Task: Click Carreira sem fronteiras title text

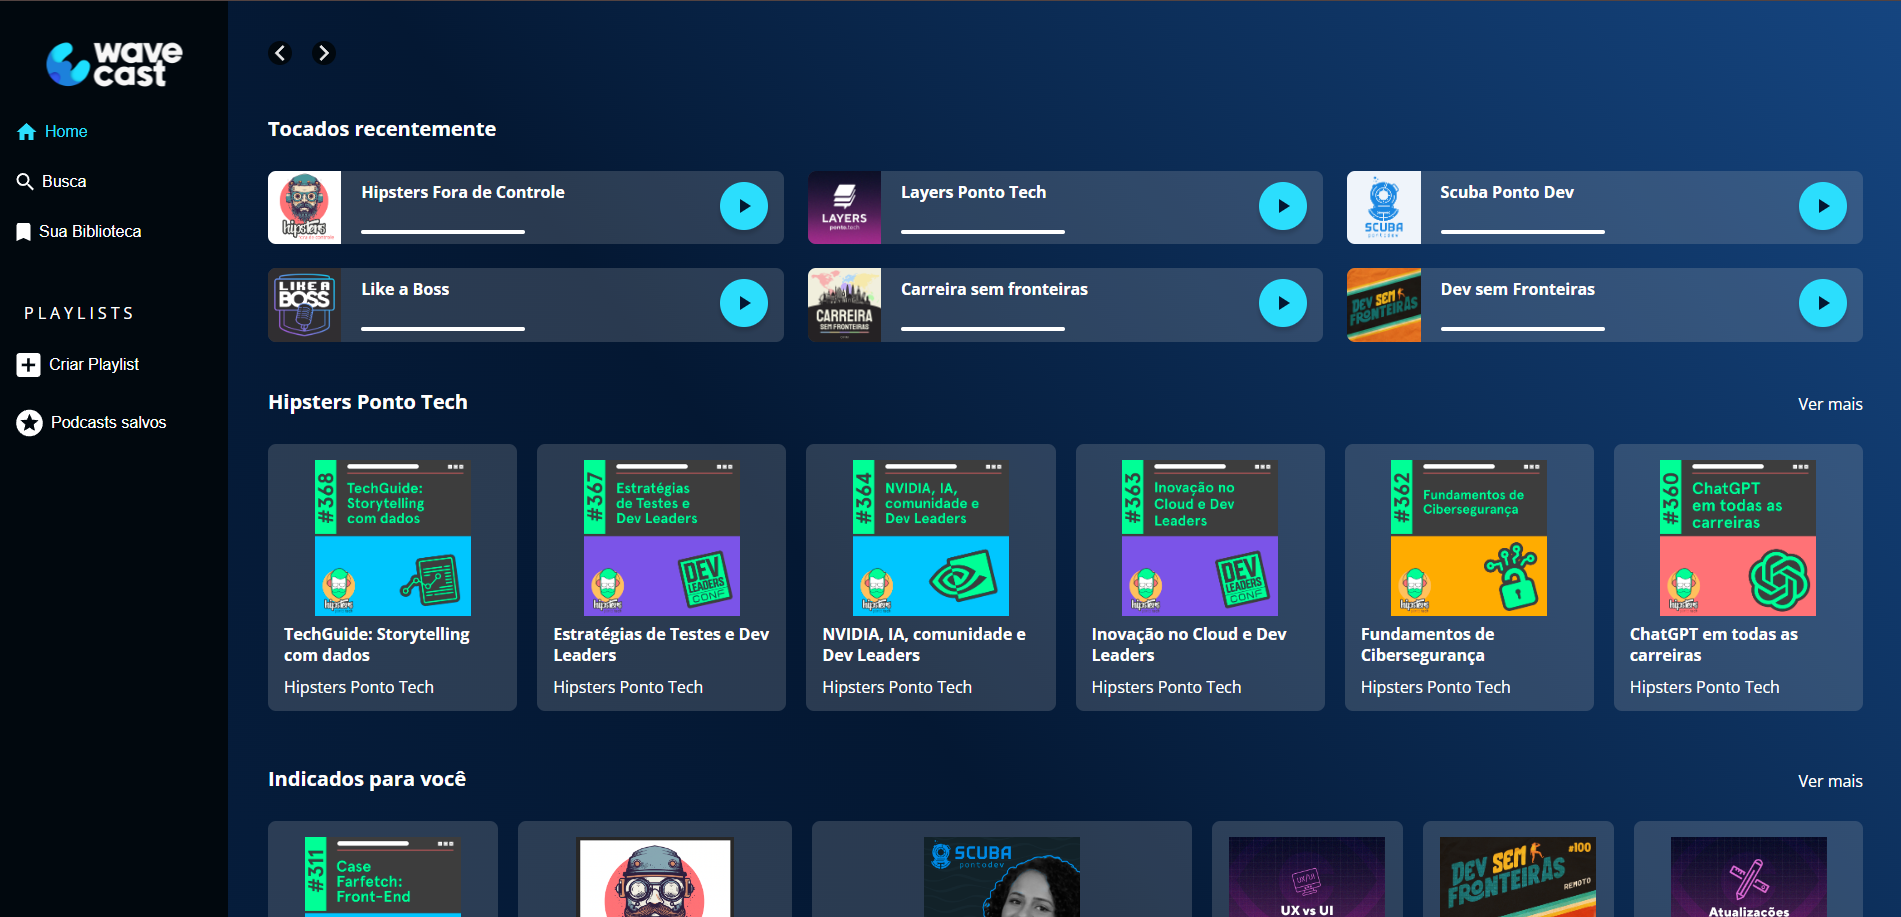Action: [x=994, y=289]
